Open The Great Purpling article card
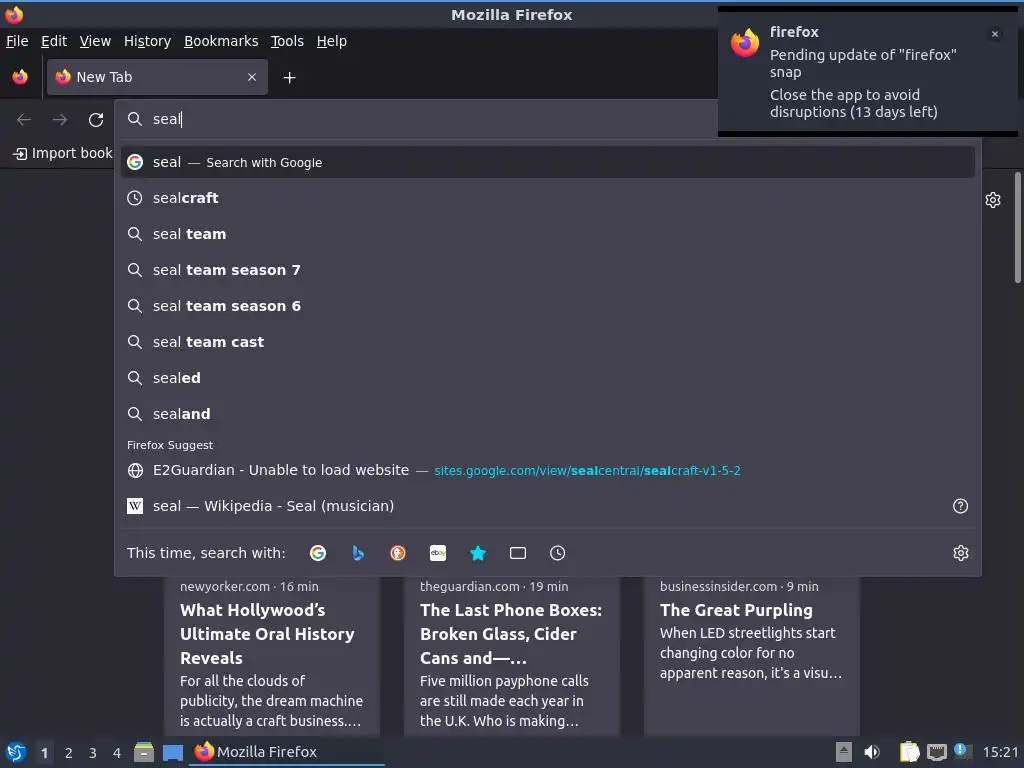The width and height of the screenshot is (1024, 768). point(752,656)
